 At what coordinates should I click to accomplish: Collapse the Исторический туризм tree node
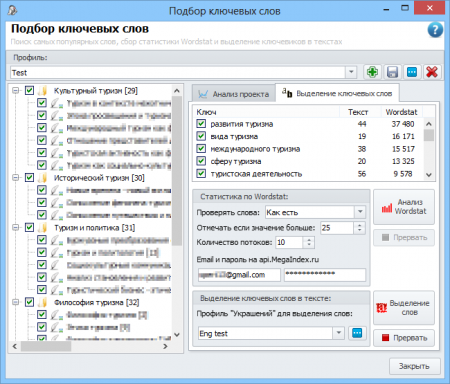15,178
